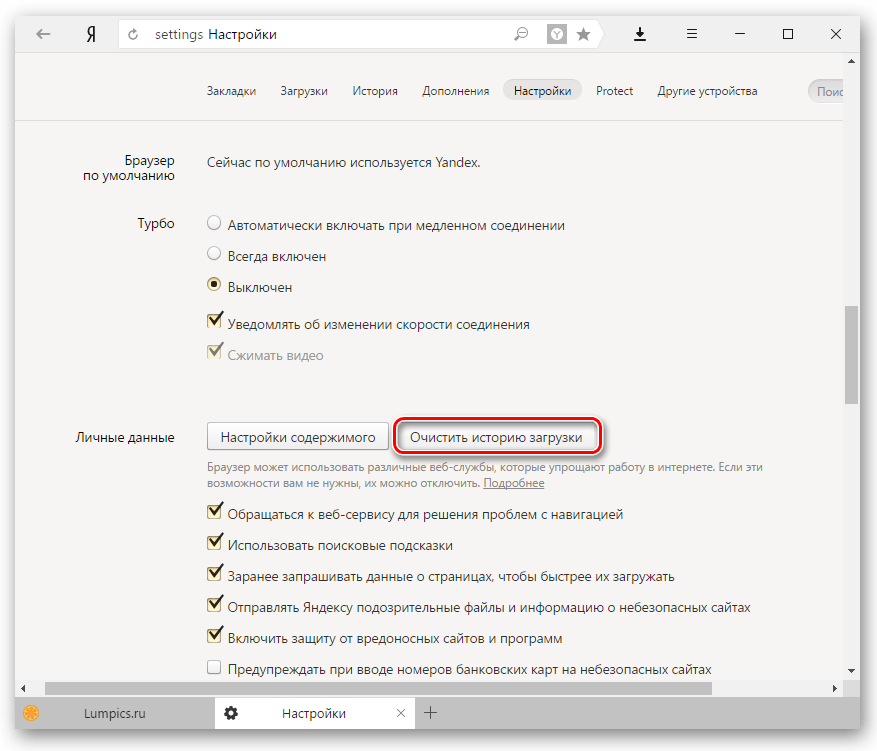
Task: Uncheck 'Использовать поисковые подсказки'
Action: (x=214, y=545)
